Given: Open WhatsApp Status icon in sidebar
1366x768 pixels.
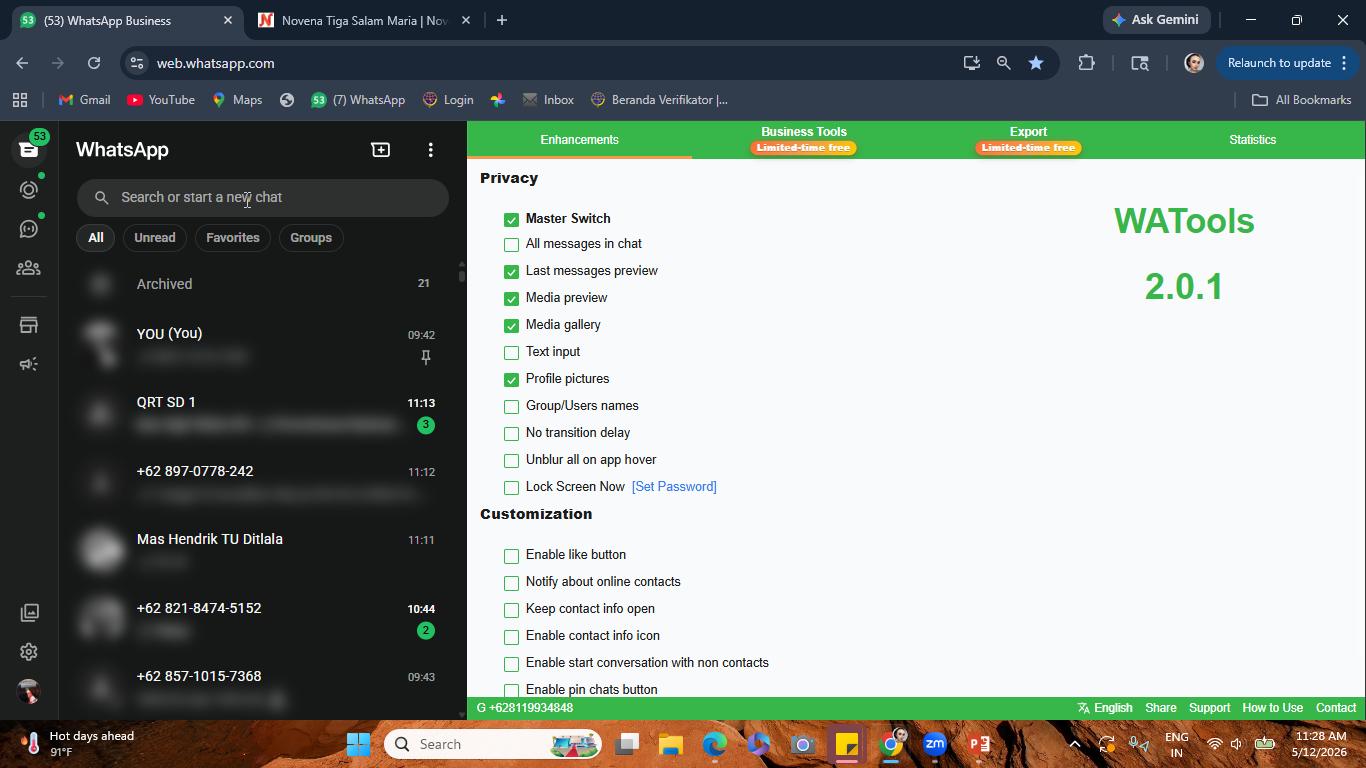Looking at the screenshot, I should point(29,189).
